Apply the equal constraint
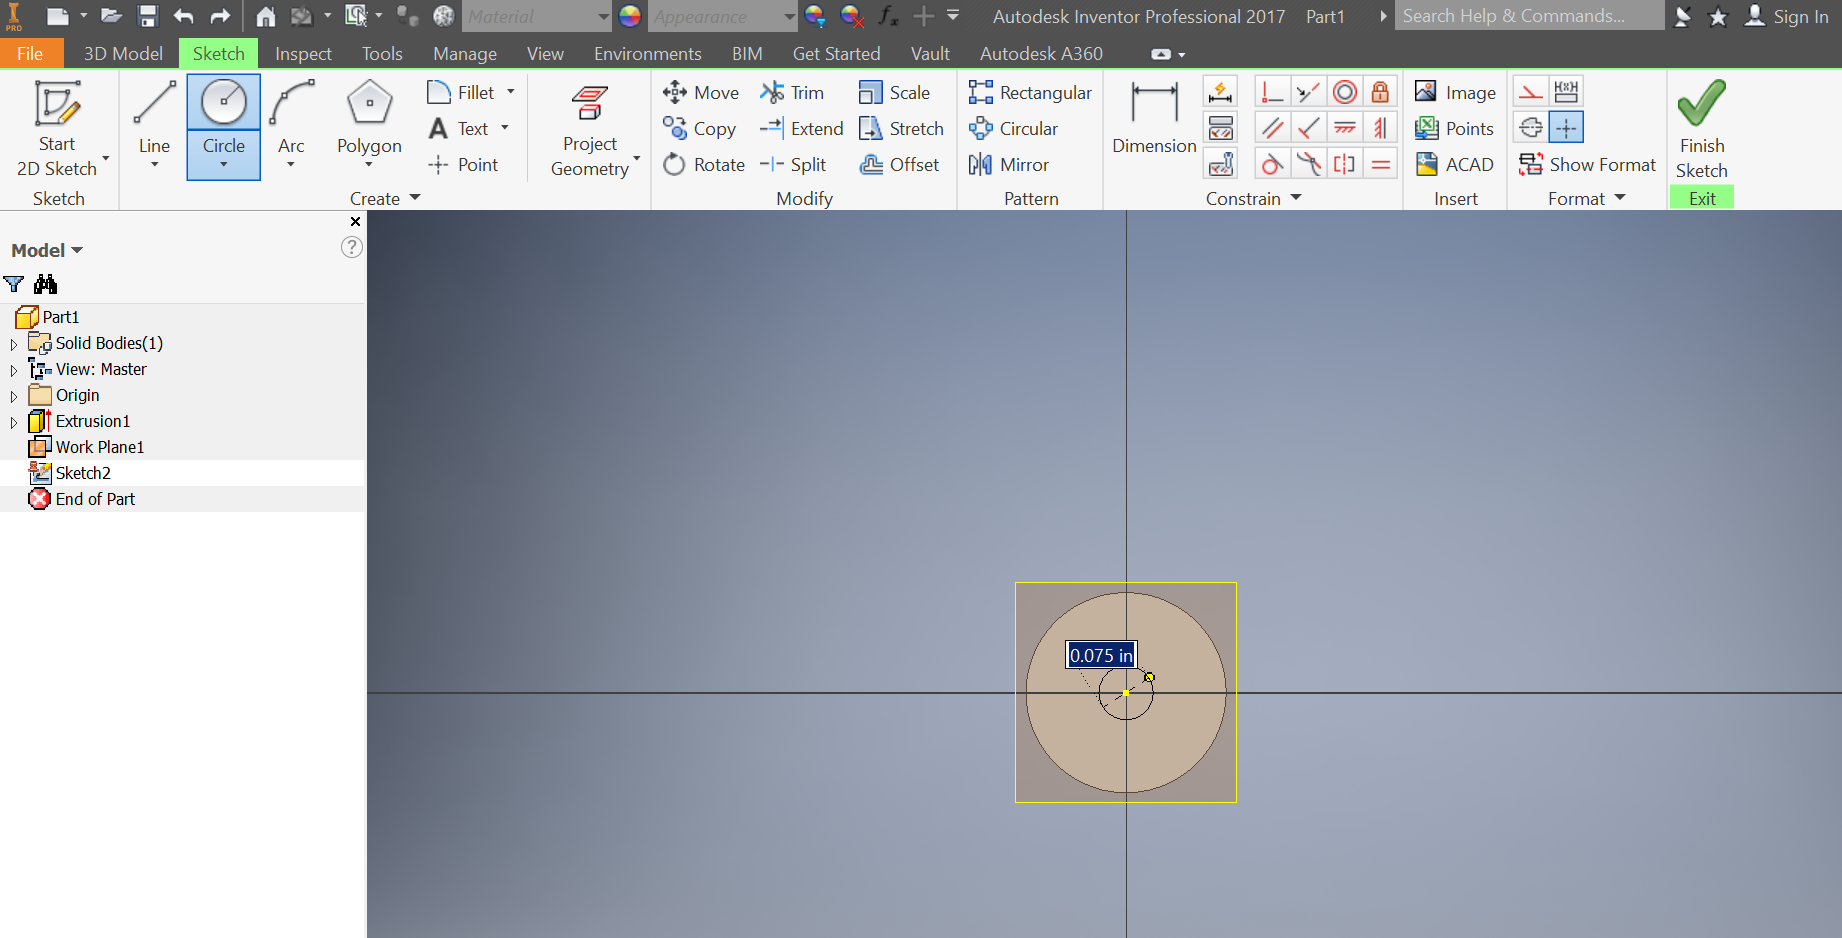Screen dimensions: 1842x938 point(1380,164)
